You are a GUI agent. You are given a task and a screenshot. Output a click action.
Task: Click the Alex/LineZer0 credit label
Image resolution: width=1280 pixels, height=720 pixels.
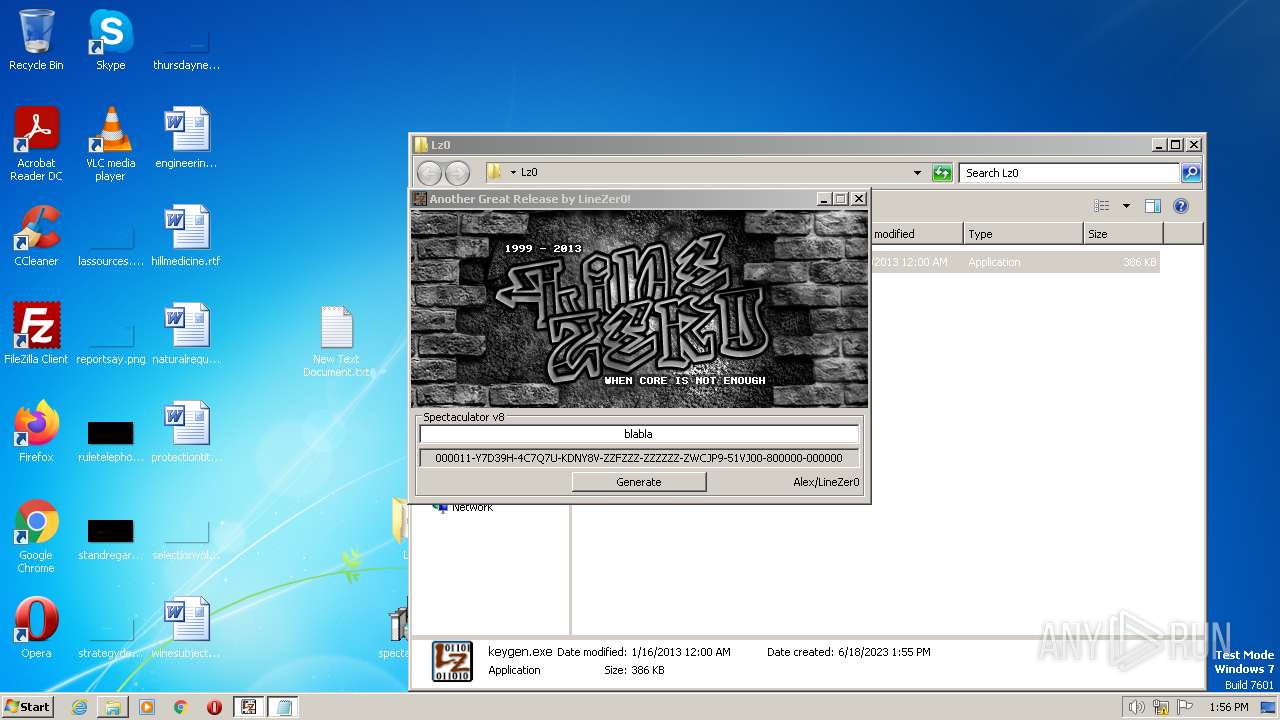click(826, 482)
